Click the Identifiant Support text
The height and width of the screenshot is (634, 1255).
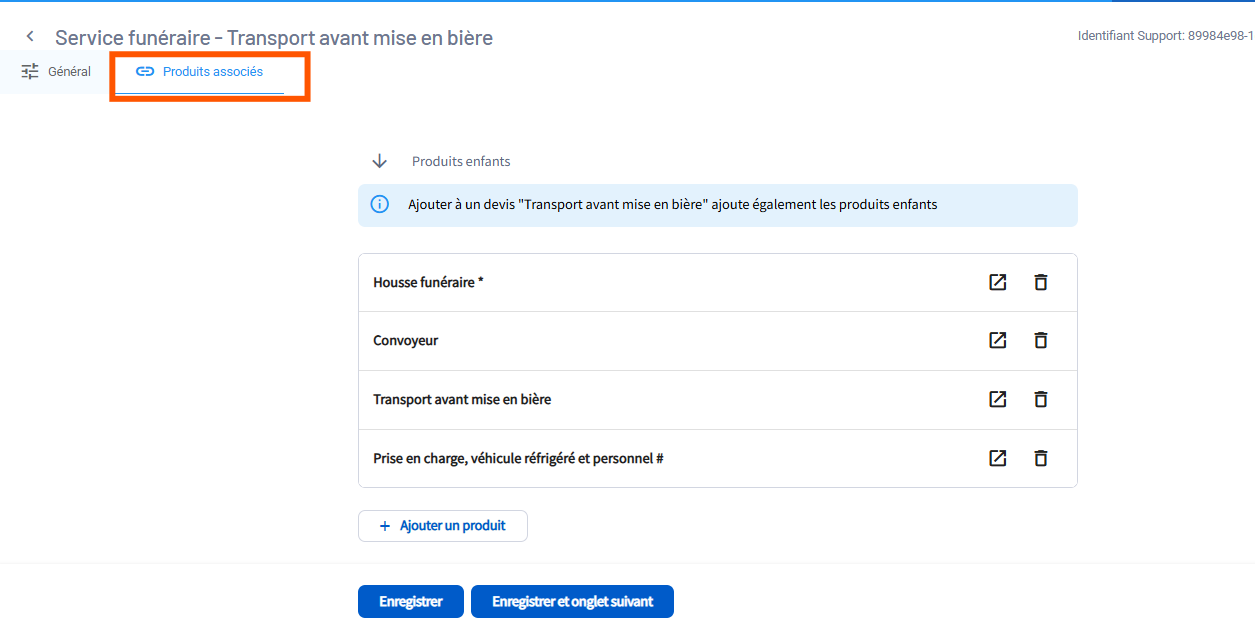(x=1165, y=35)
